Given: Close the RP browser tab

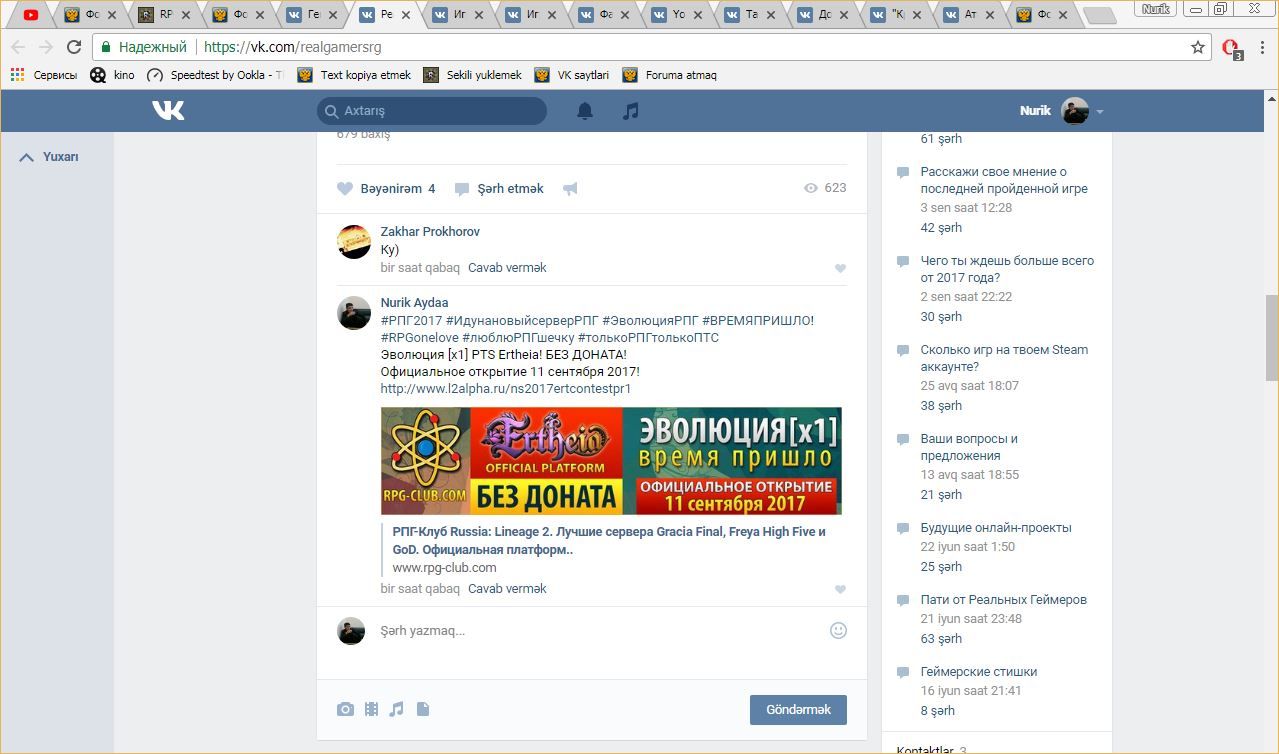Looking at the screenshot, I should coord(186,15).
